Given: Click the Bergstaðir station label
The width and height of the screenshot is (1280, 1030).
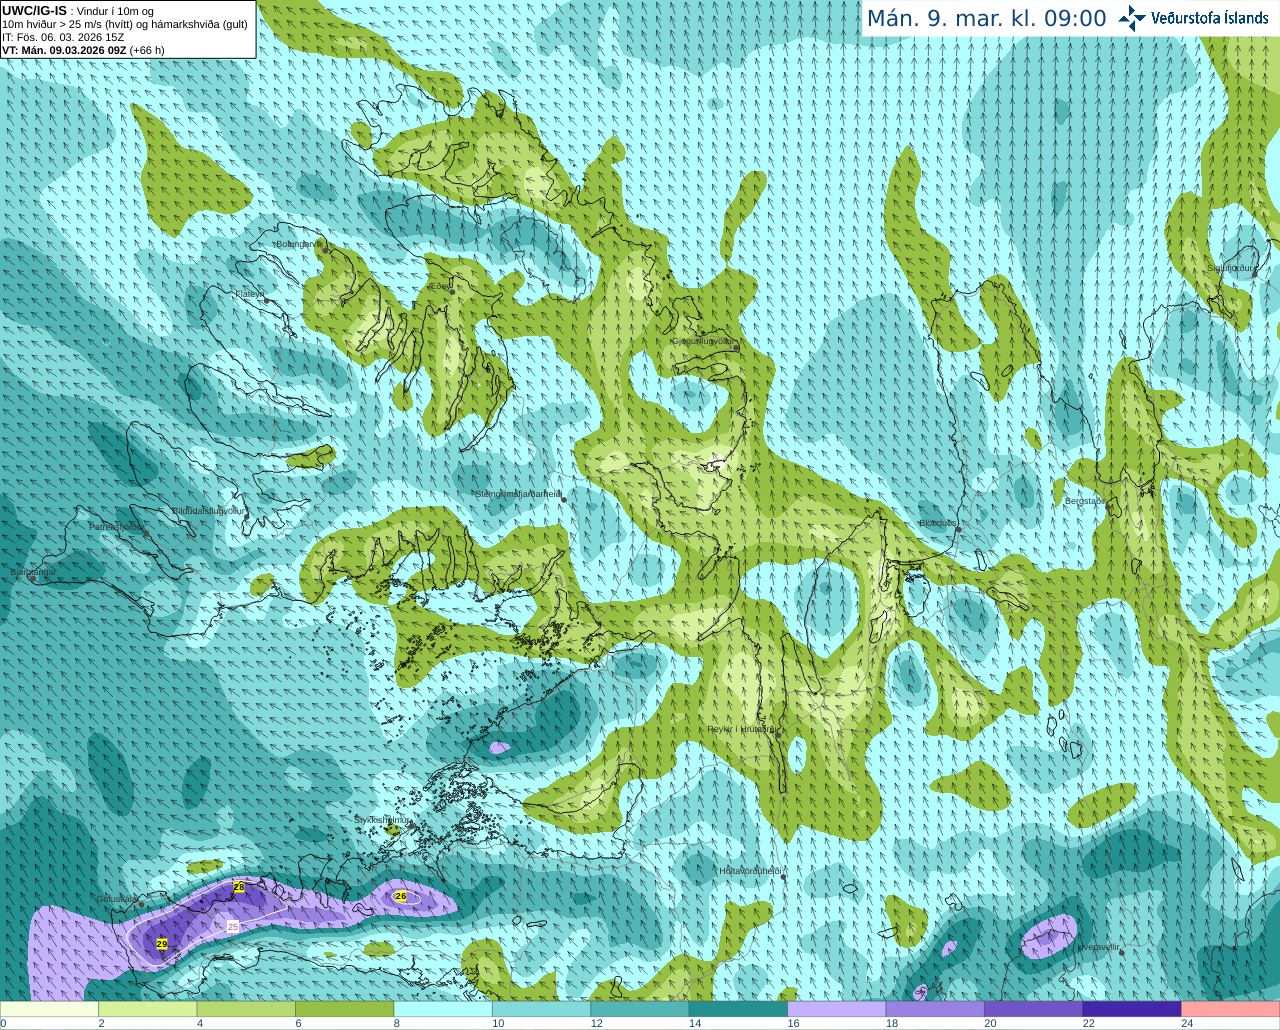Looking at the screenshot, I should (1086, 501).
